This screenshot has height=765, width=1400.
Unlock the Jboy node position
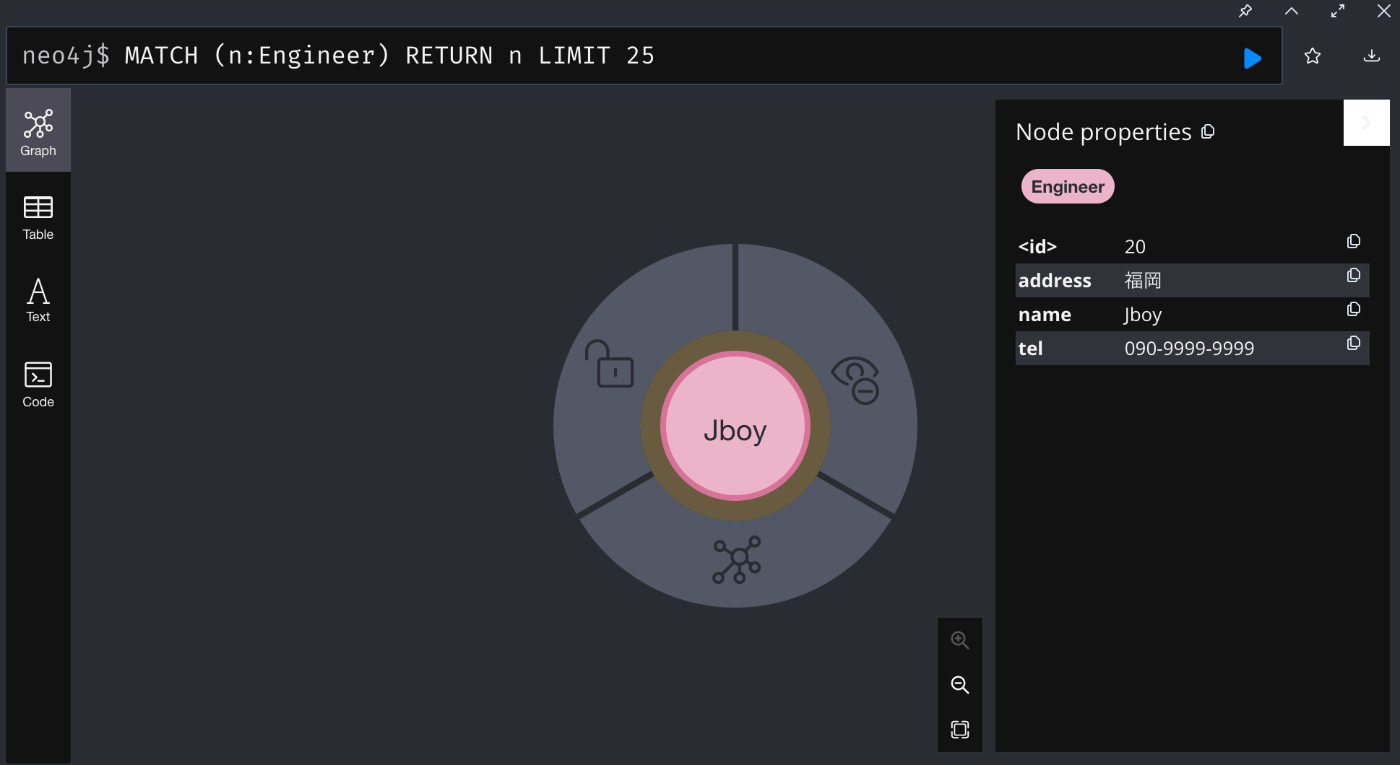[x=609, y=364]
